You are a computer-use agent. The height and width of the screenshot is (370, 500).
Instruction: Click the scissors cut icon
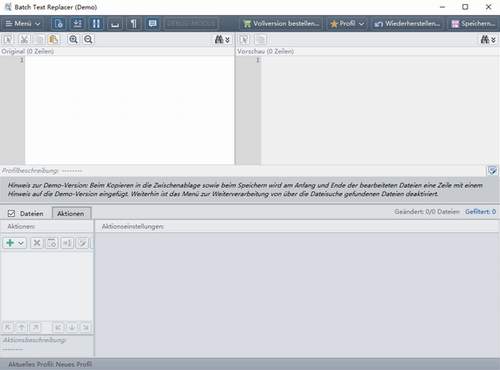tap(24, 40)
